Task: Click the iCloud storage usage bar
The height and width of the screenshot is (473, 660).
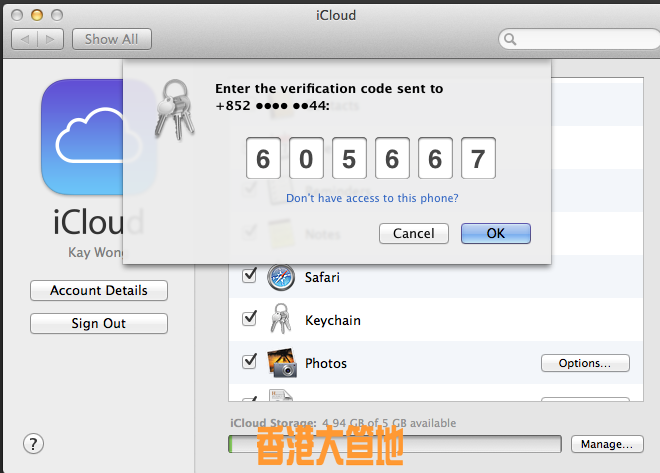Action: tap(395, 444)
